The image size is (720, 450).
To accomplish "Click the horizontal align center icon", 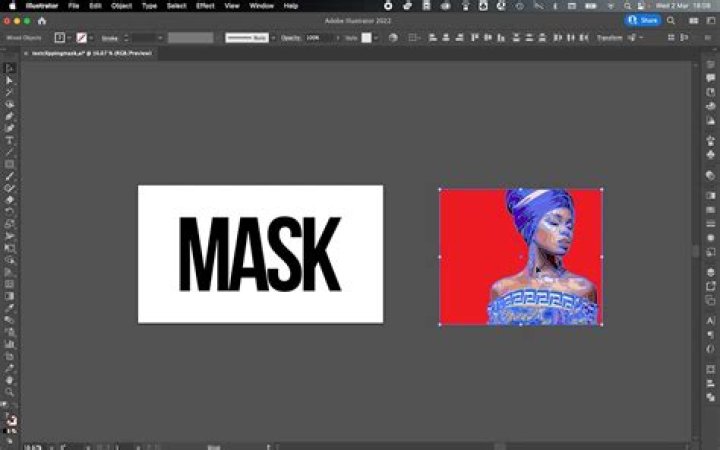I will [445, 38].
